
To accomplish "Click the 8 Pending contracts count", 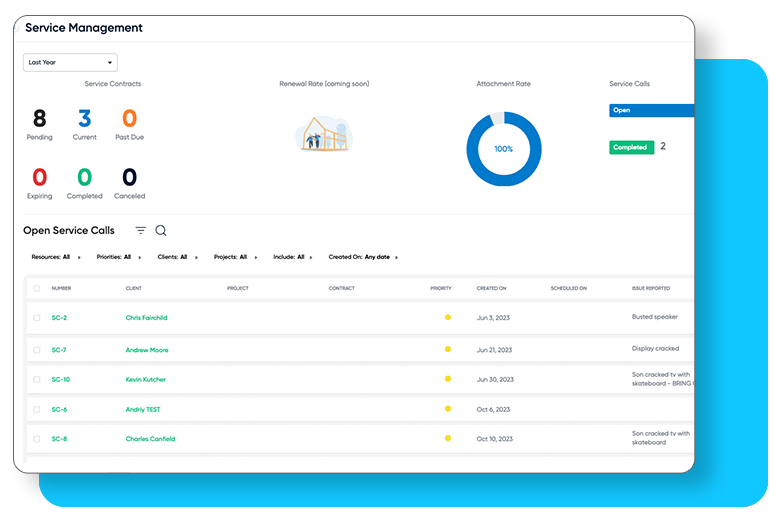I will point(39,118).
